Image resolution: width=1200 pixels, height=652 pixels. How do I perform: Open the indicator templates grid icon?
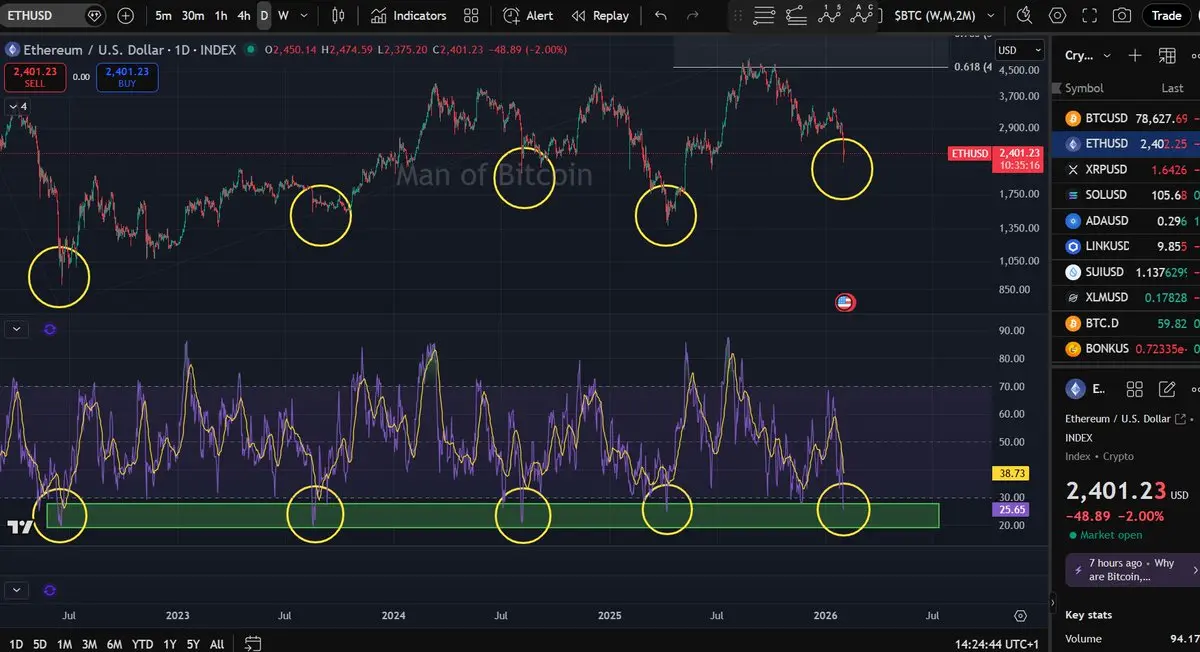click(471, 16)
